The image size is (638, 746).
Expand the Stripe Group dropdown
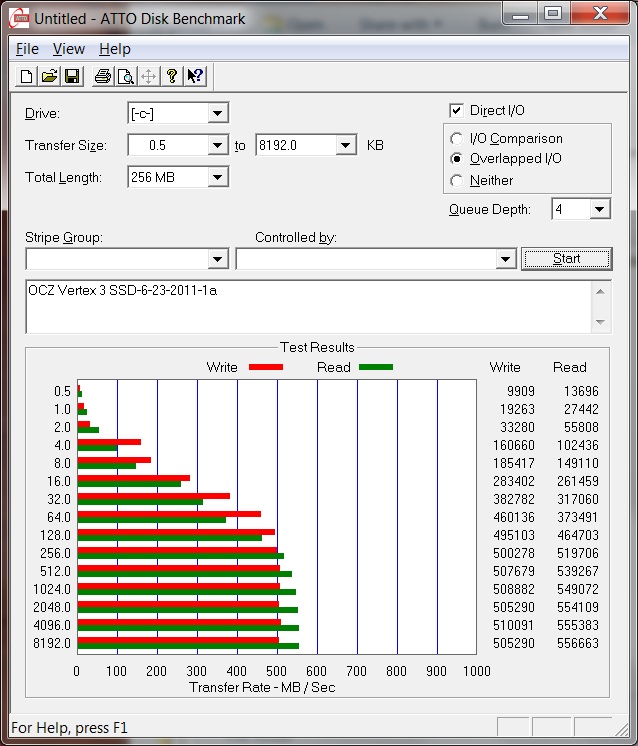(217, 259)
